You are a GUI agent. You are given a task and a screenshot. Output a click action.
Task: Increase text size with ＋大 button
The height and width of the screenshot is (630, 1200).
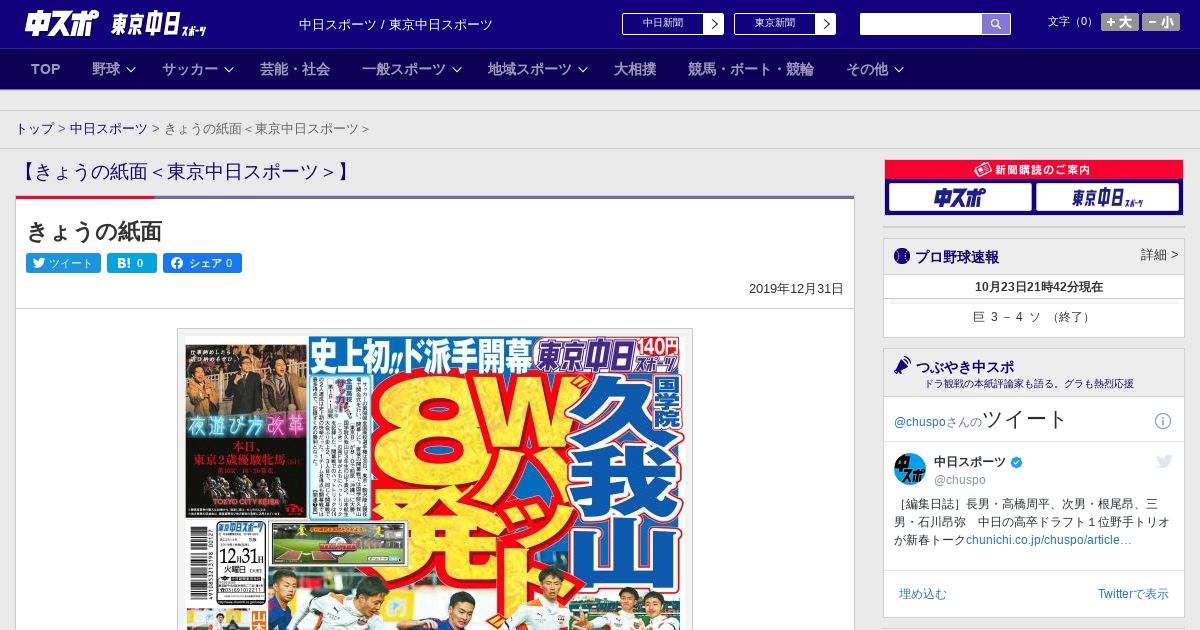(x=1120, y=22)
